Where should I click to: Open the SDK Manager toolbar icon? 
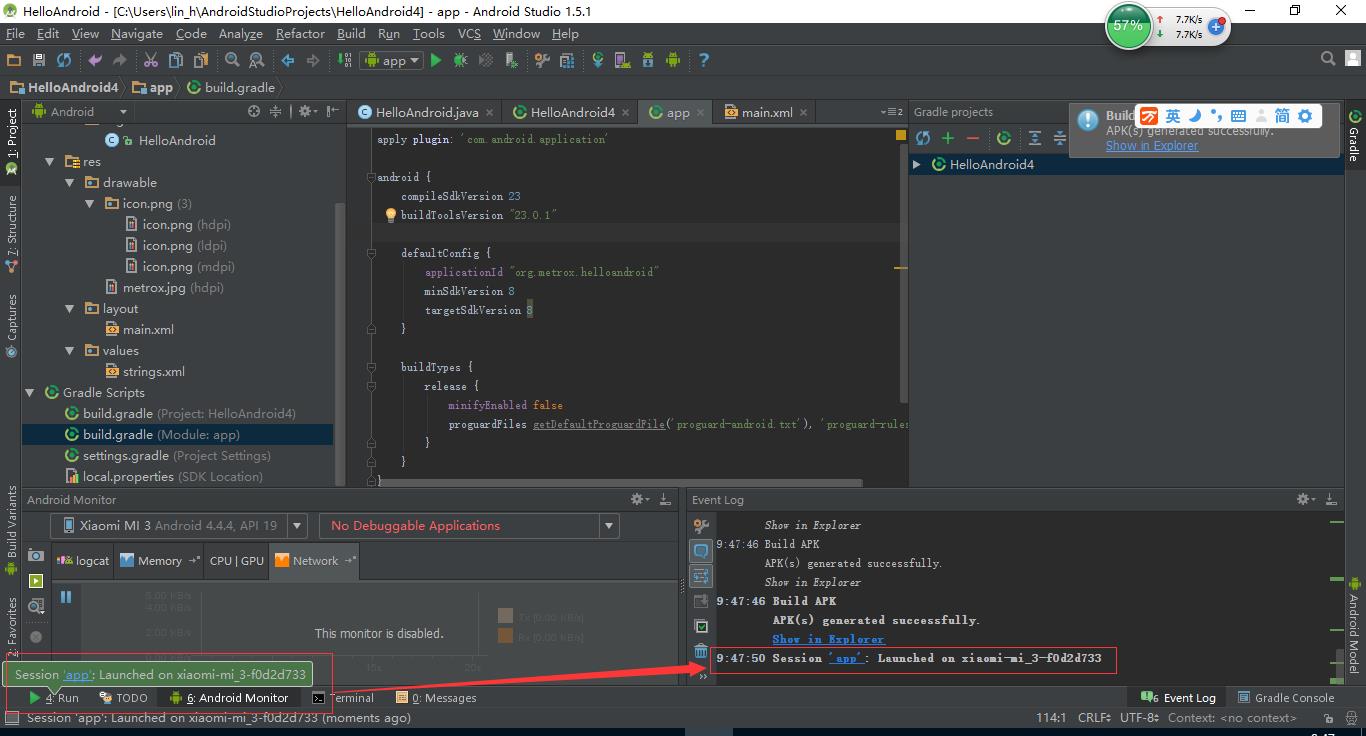(x=648, y=60)
